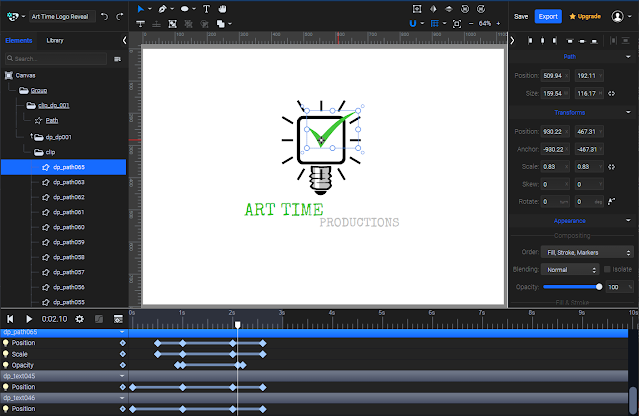Click the Undo arrow icon
Viewport: 639px width, 416px height.
105,16
